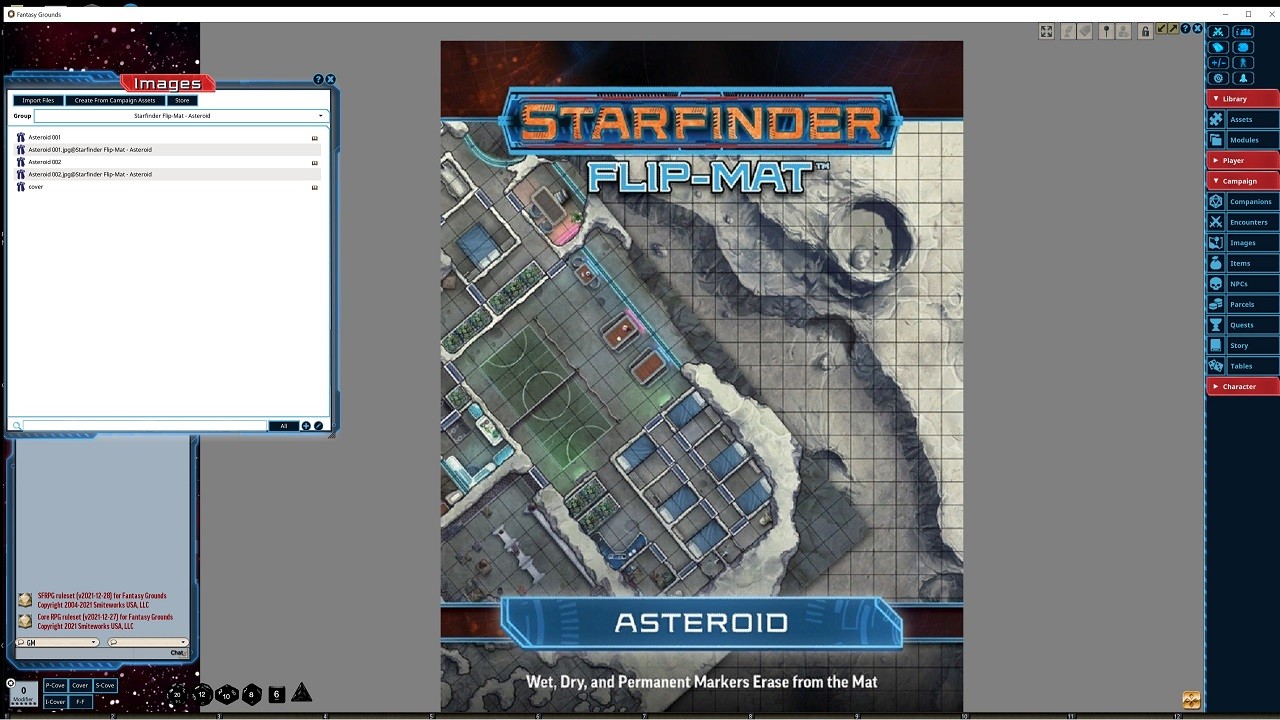1280x720 pixels.
Task: Open the Options gear icon in the sidebar
Action: 1218,77
